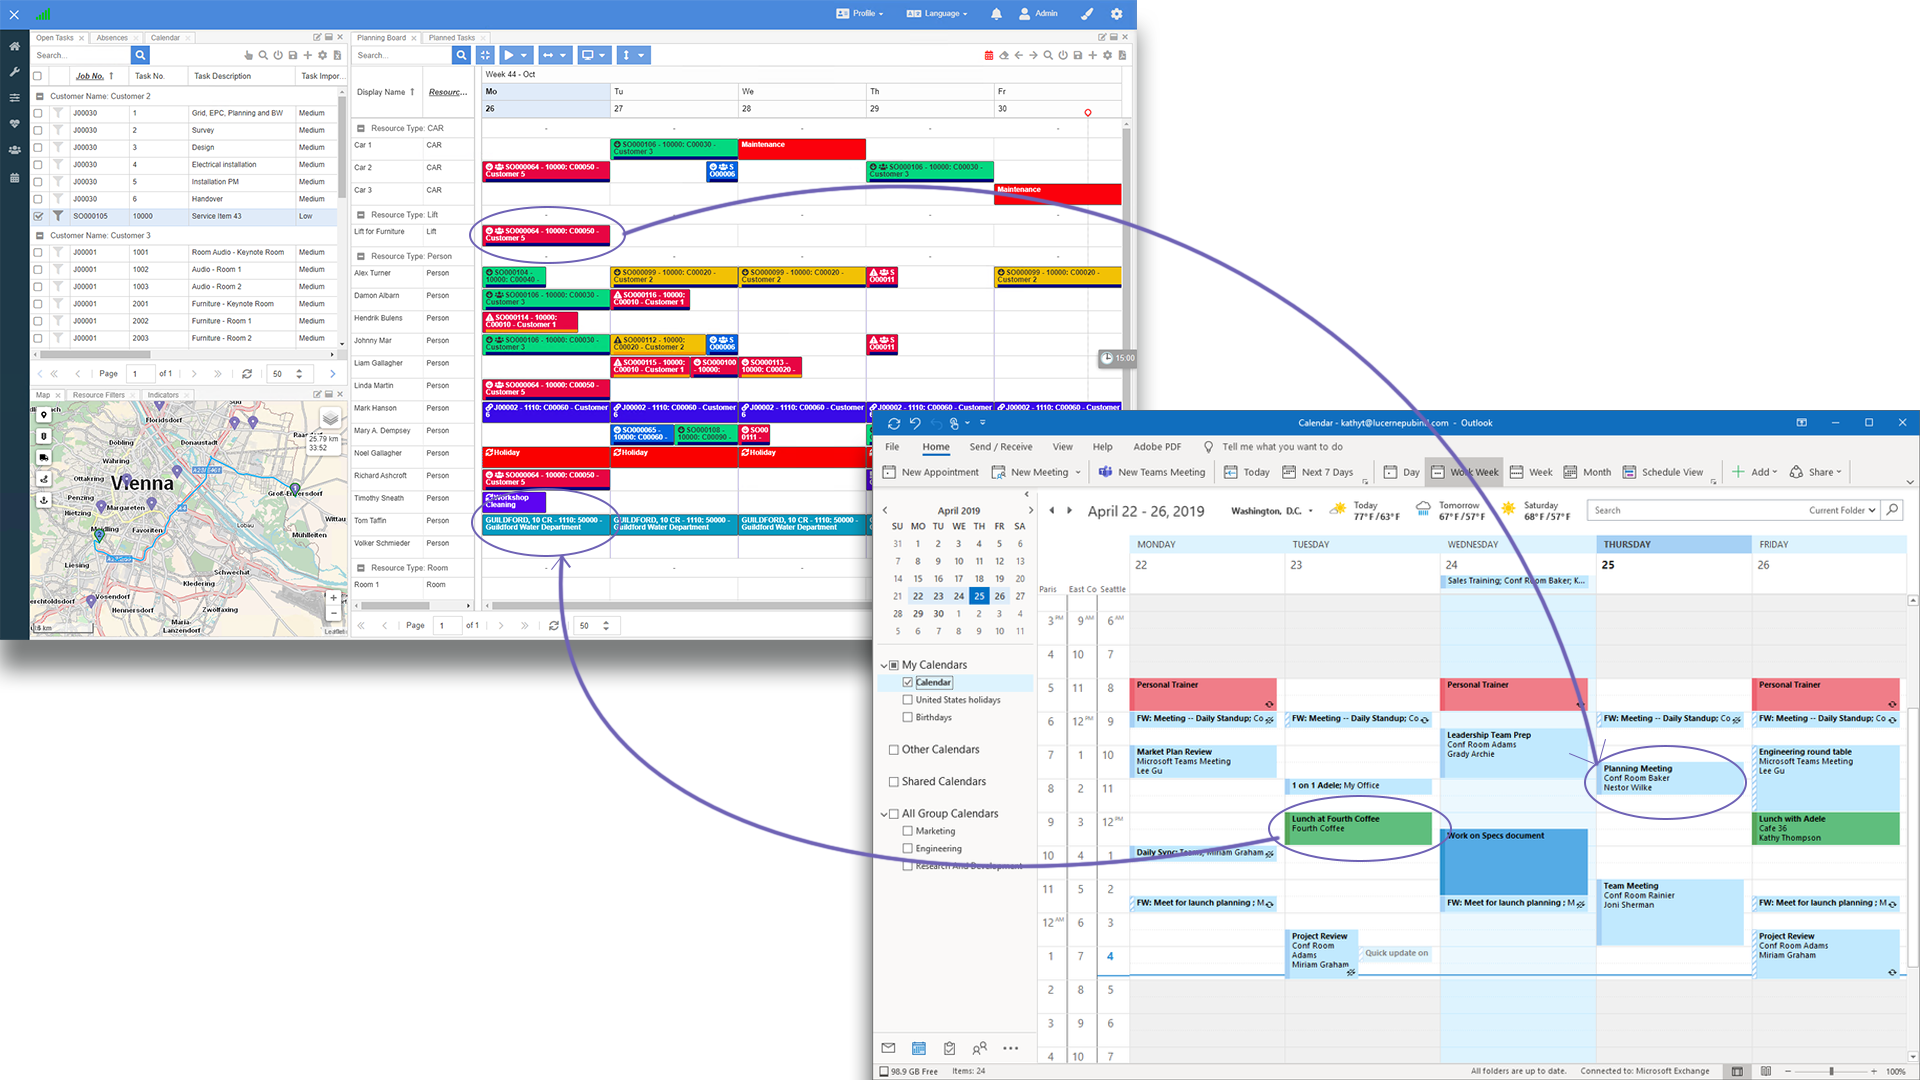Enable United States holidays calendar
Screen dimensions: 1920x1080
click(x=907, y=700)
